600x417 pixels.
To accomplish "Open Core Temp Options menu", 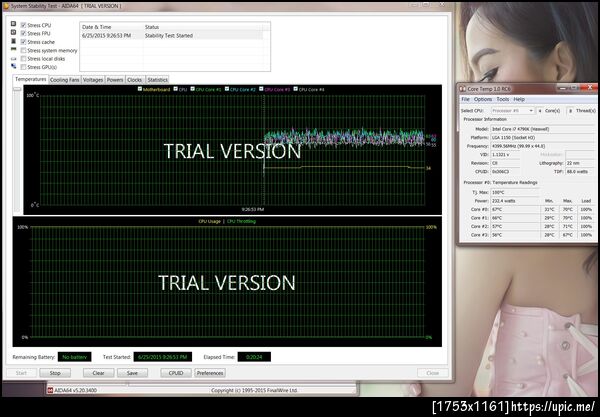I will click(x=483, y=99).
